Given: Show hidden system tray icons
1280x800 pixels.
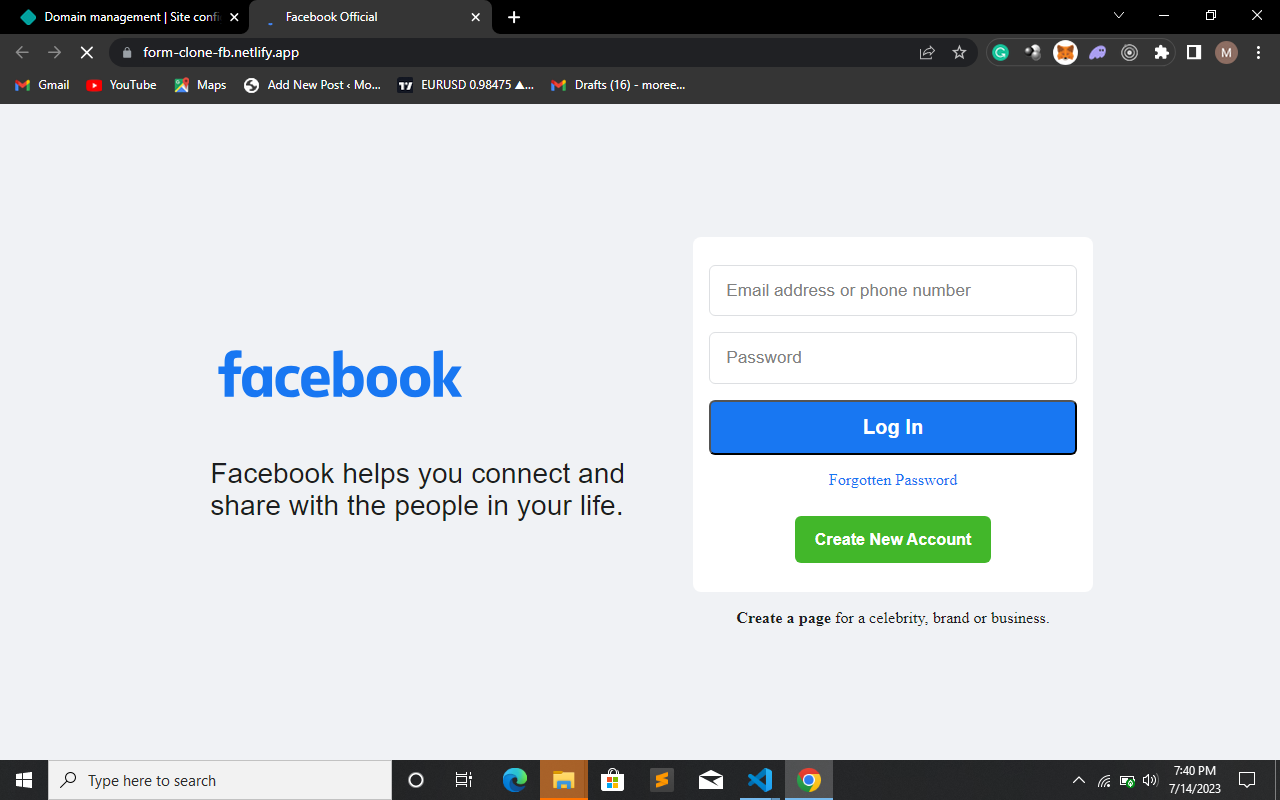Looking at the screenshot, I should click(1078, 780).
